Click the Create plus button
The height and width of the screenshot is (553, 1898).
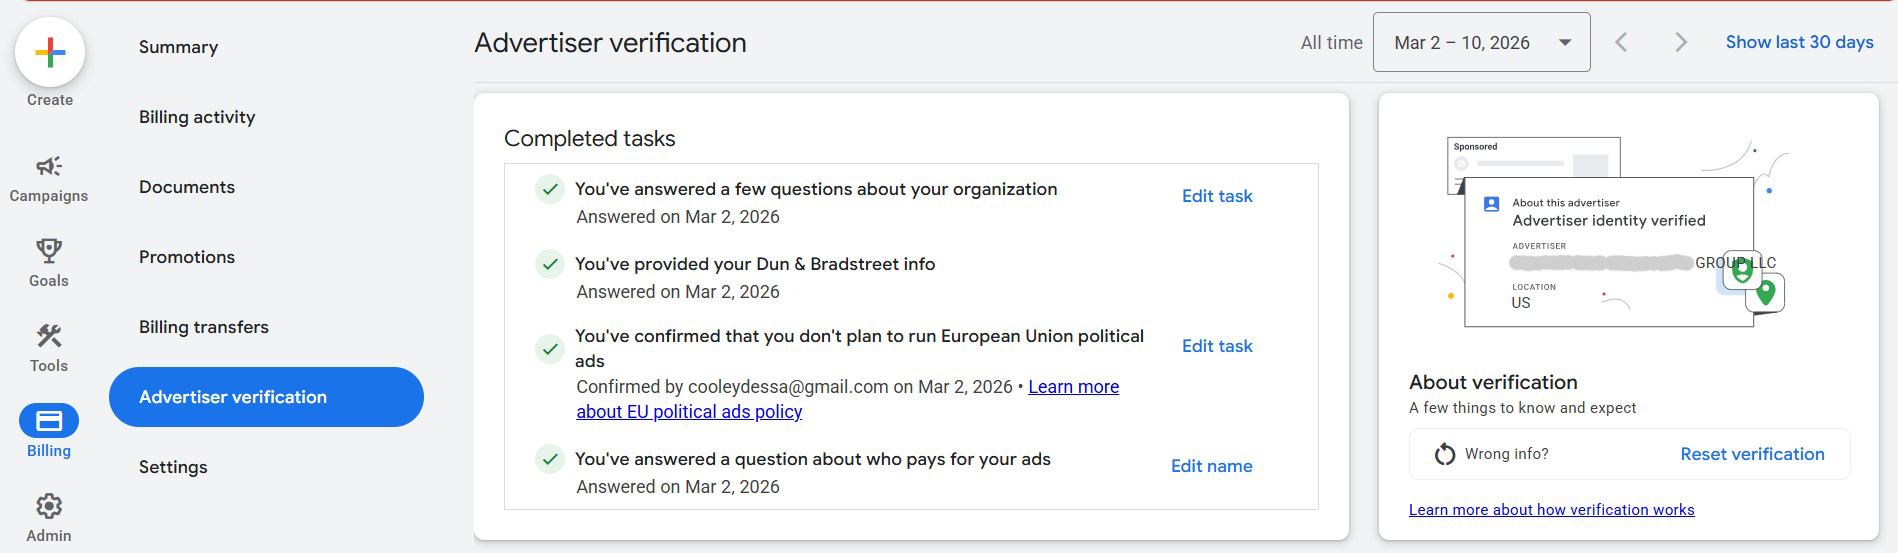(50, 52)
